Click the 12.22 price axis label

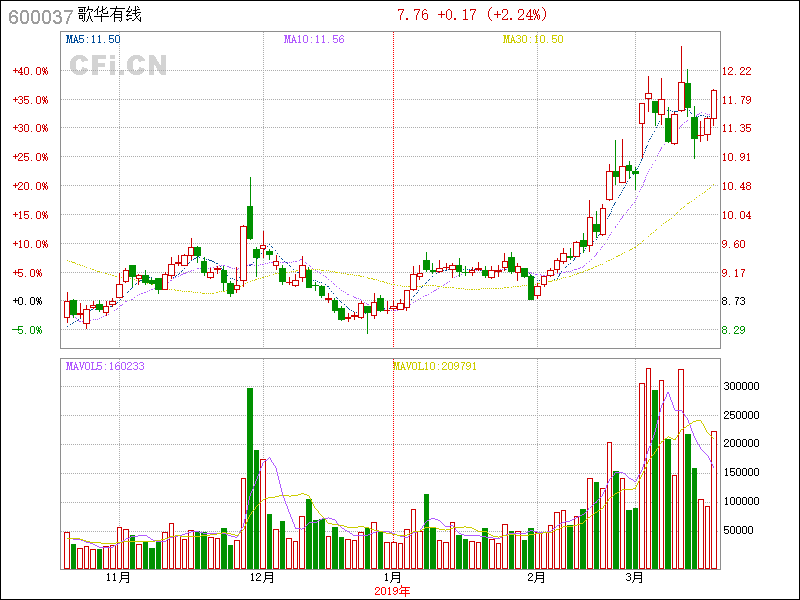click(737, 71)
